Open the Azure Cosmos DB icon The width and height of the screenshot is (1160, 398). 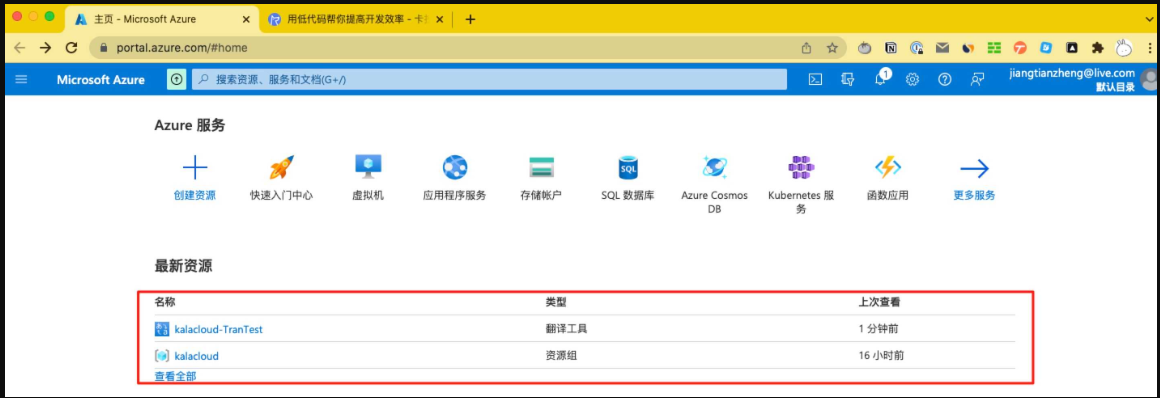coord(715,168)
